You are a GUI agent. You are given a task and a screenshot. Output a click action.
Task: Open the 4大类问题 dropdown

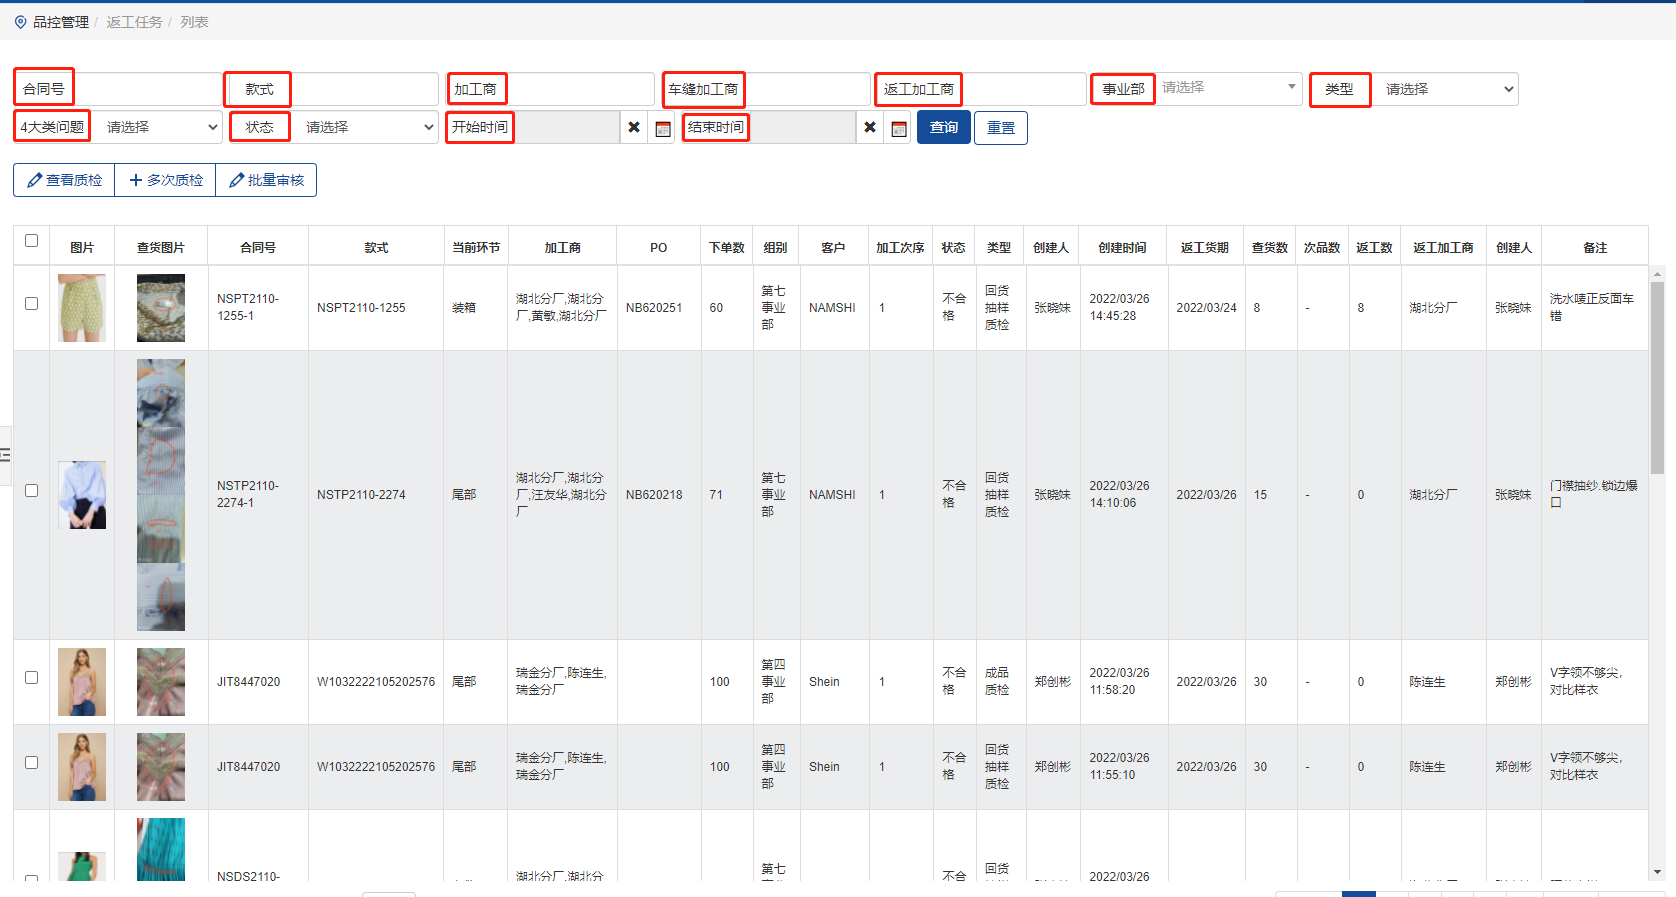point(160,128)
